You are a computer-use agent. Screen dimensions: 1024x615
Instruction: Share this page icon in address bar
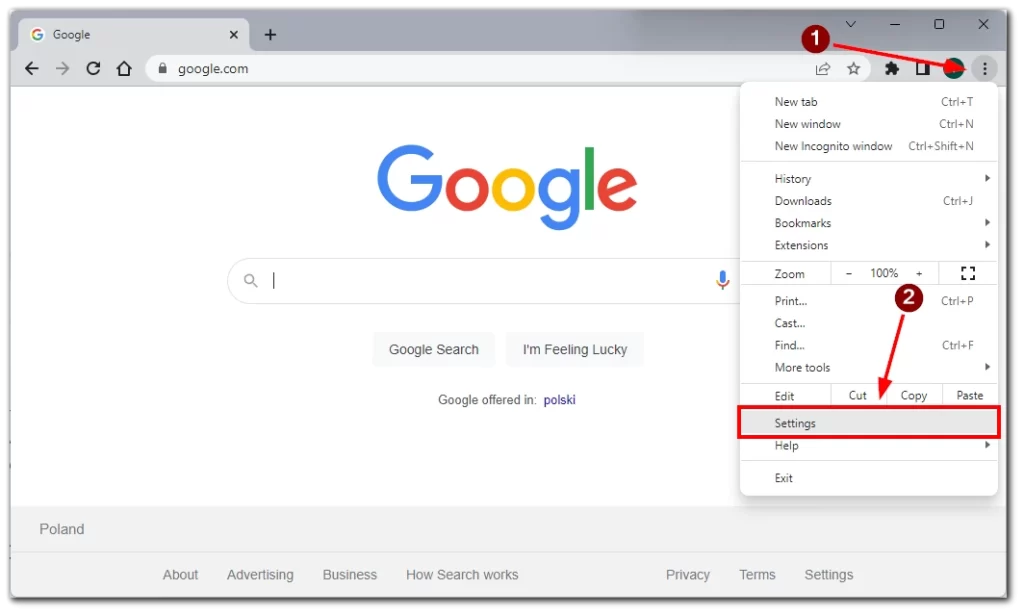pos(823,69)
